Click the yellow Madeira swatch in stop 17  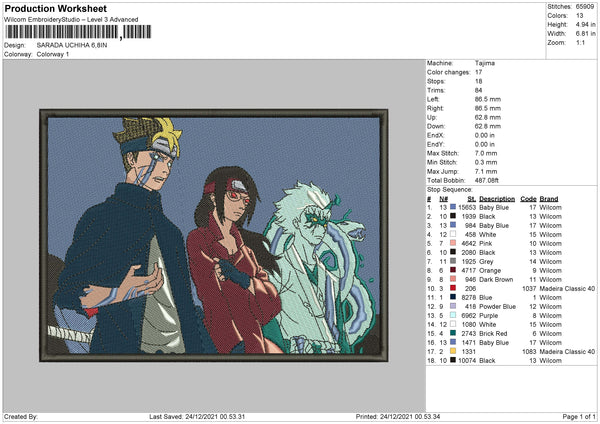453,351
